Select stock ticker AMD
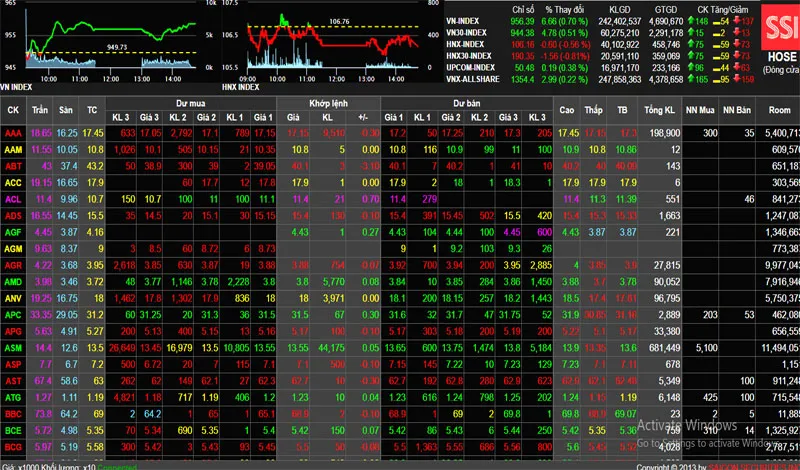800x470 pixels. pos(13,282)
